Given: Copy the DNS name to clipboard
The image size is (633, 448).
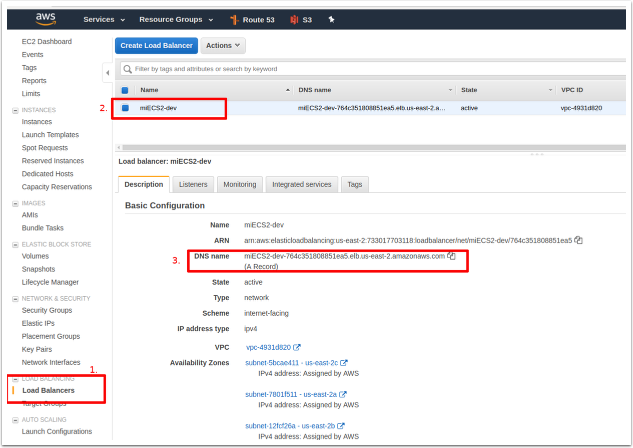Looking at the screenshot, I should coord(451,256).
